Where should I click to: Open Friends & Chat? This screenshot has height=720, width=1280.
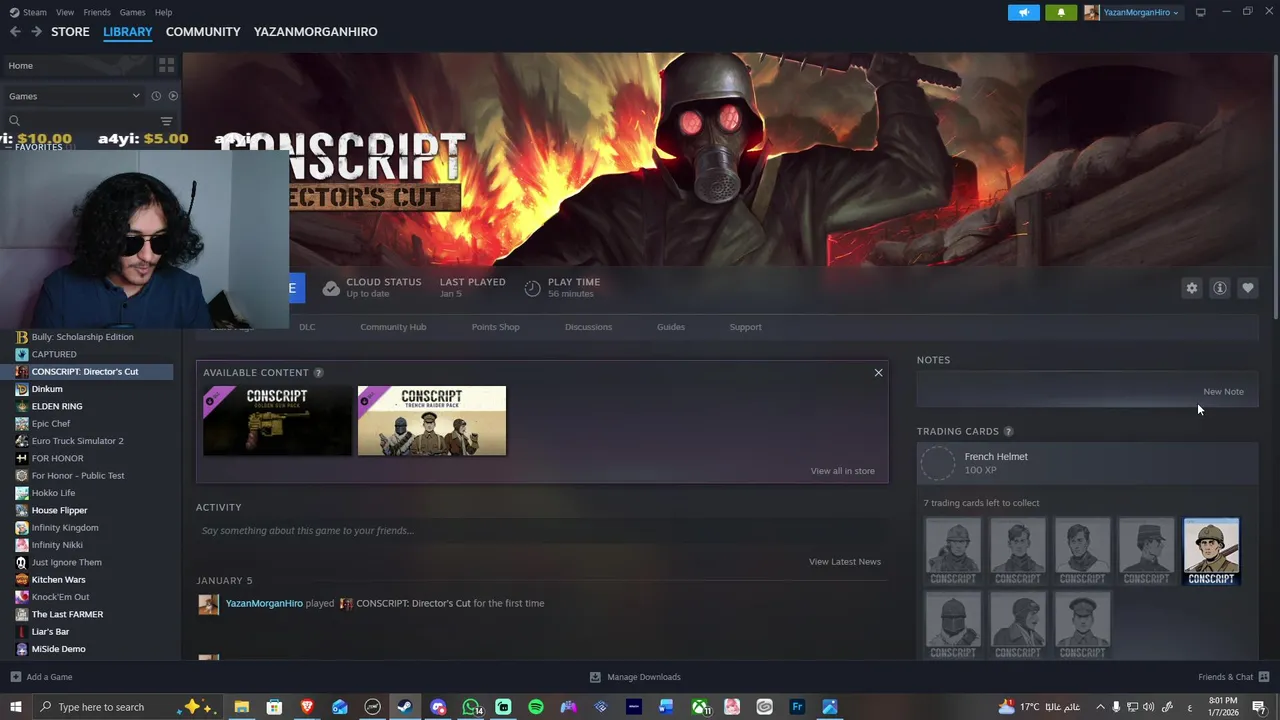point(1233,677)
